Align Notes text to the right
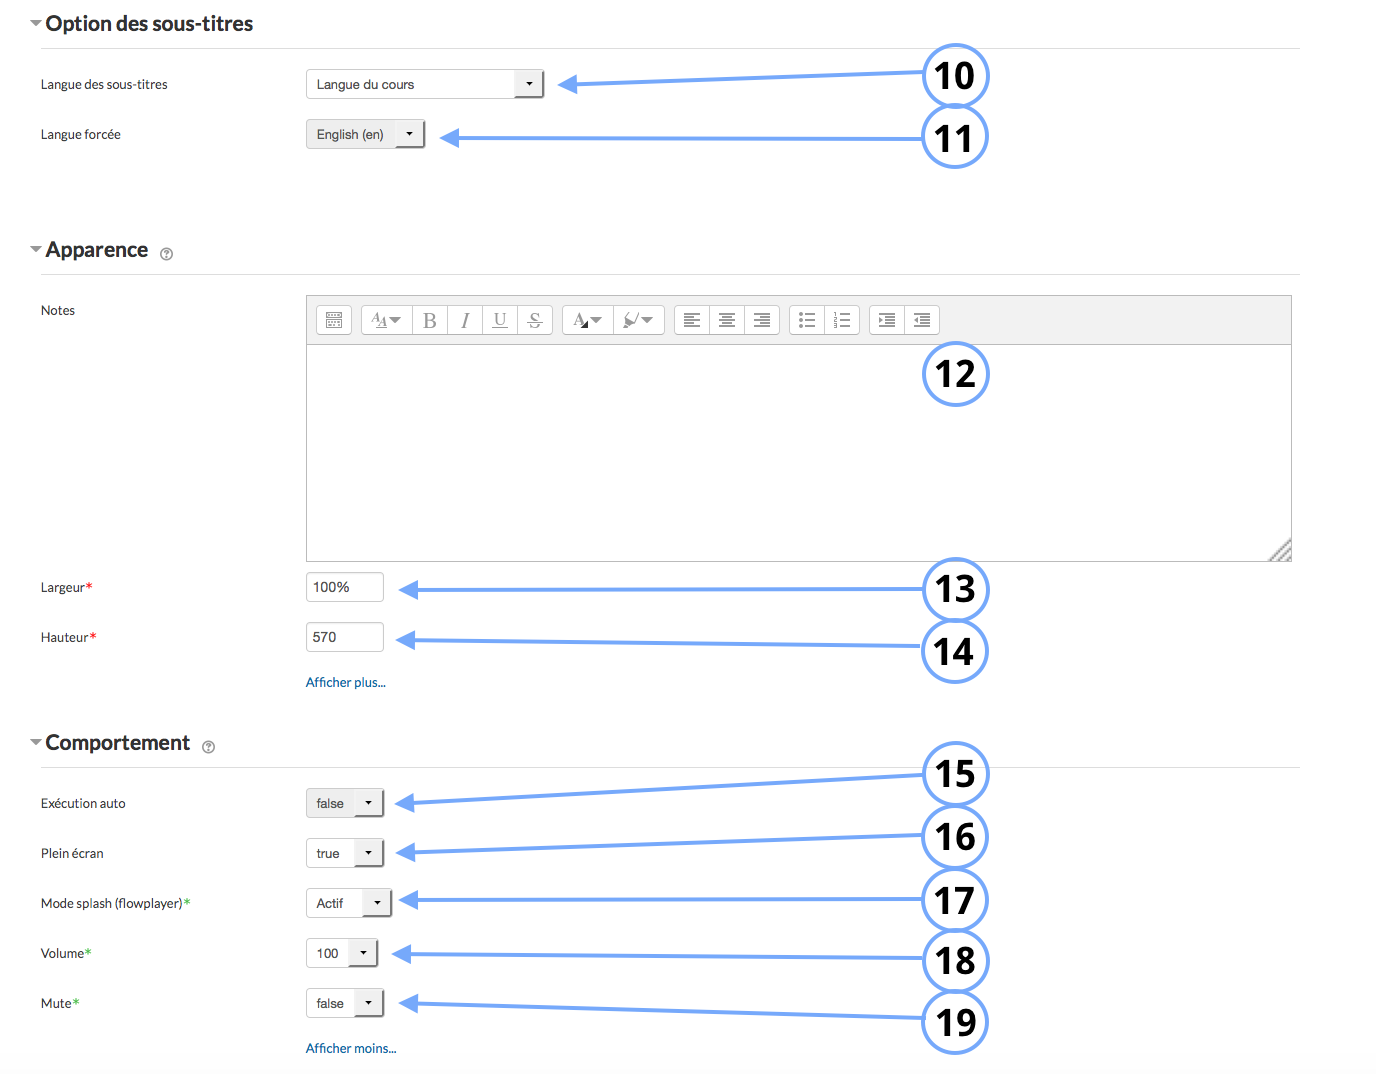 [762, 320]
